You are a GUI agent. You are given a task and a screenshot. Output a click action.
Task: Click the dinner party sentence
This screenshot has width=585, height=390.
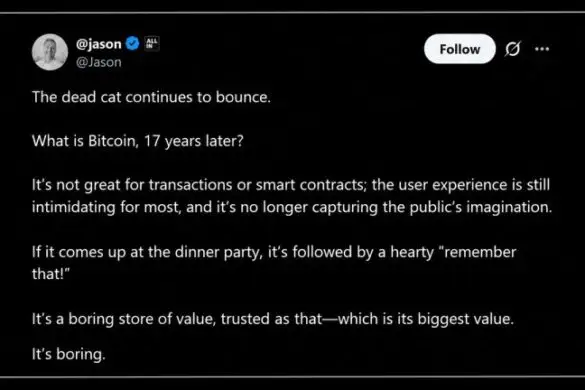click(274, 252)
